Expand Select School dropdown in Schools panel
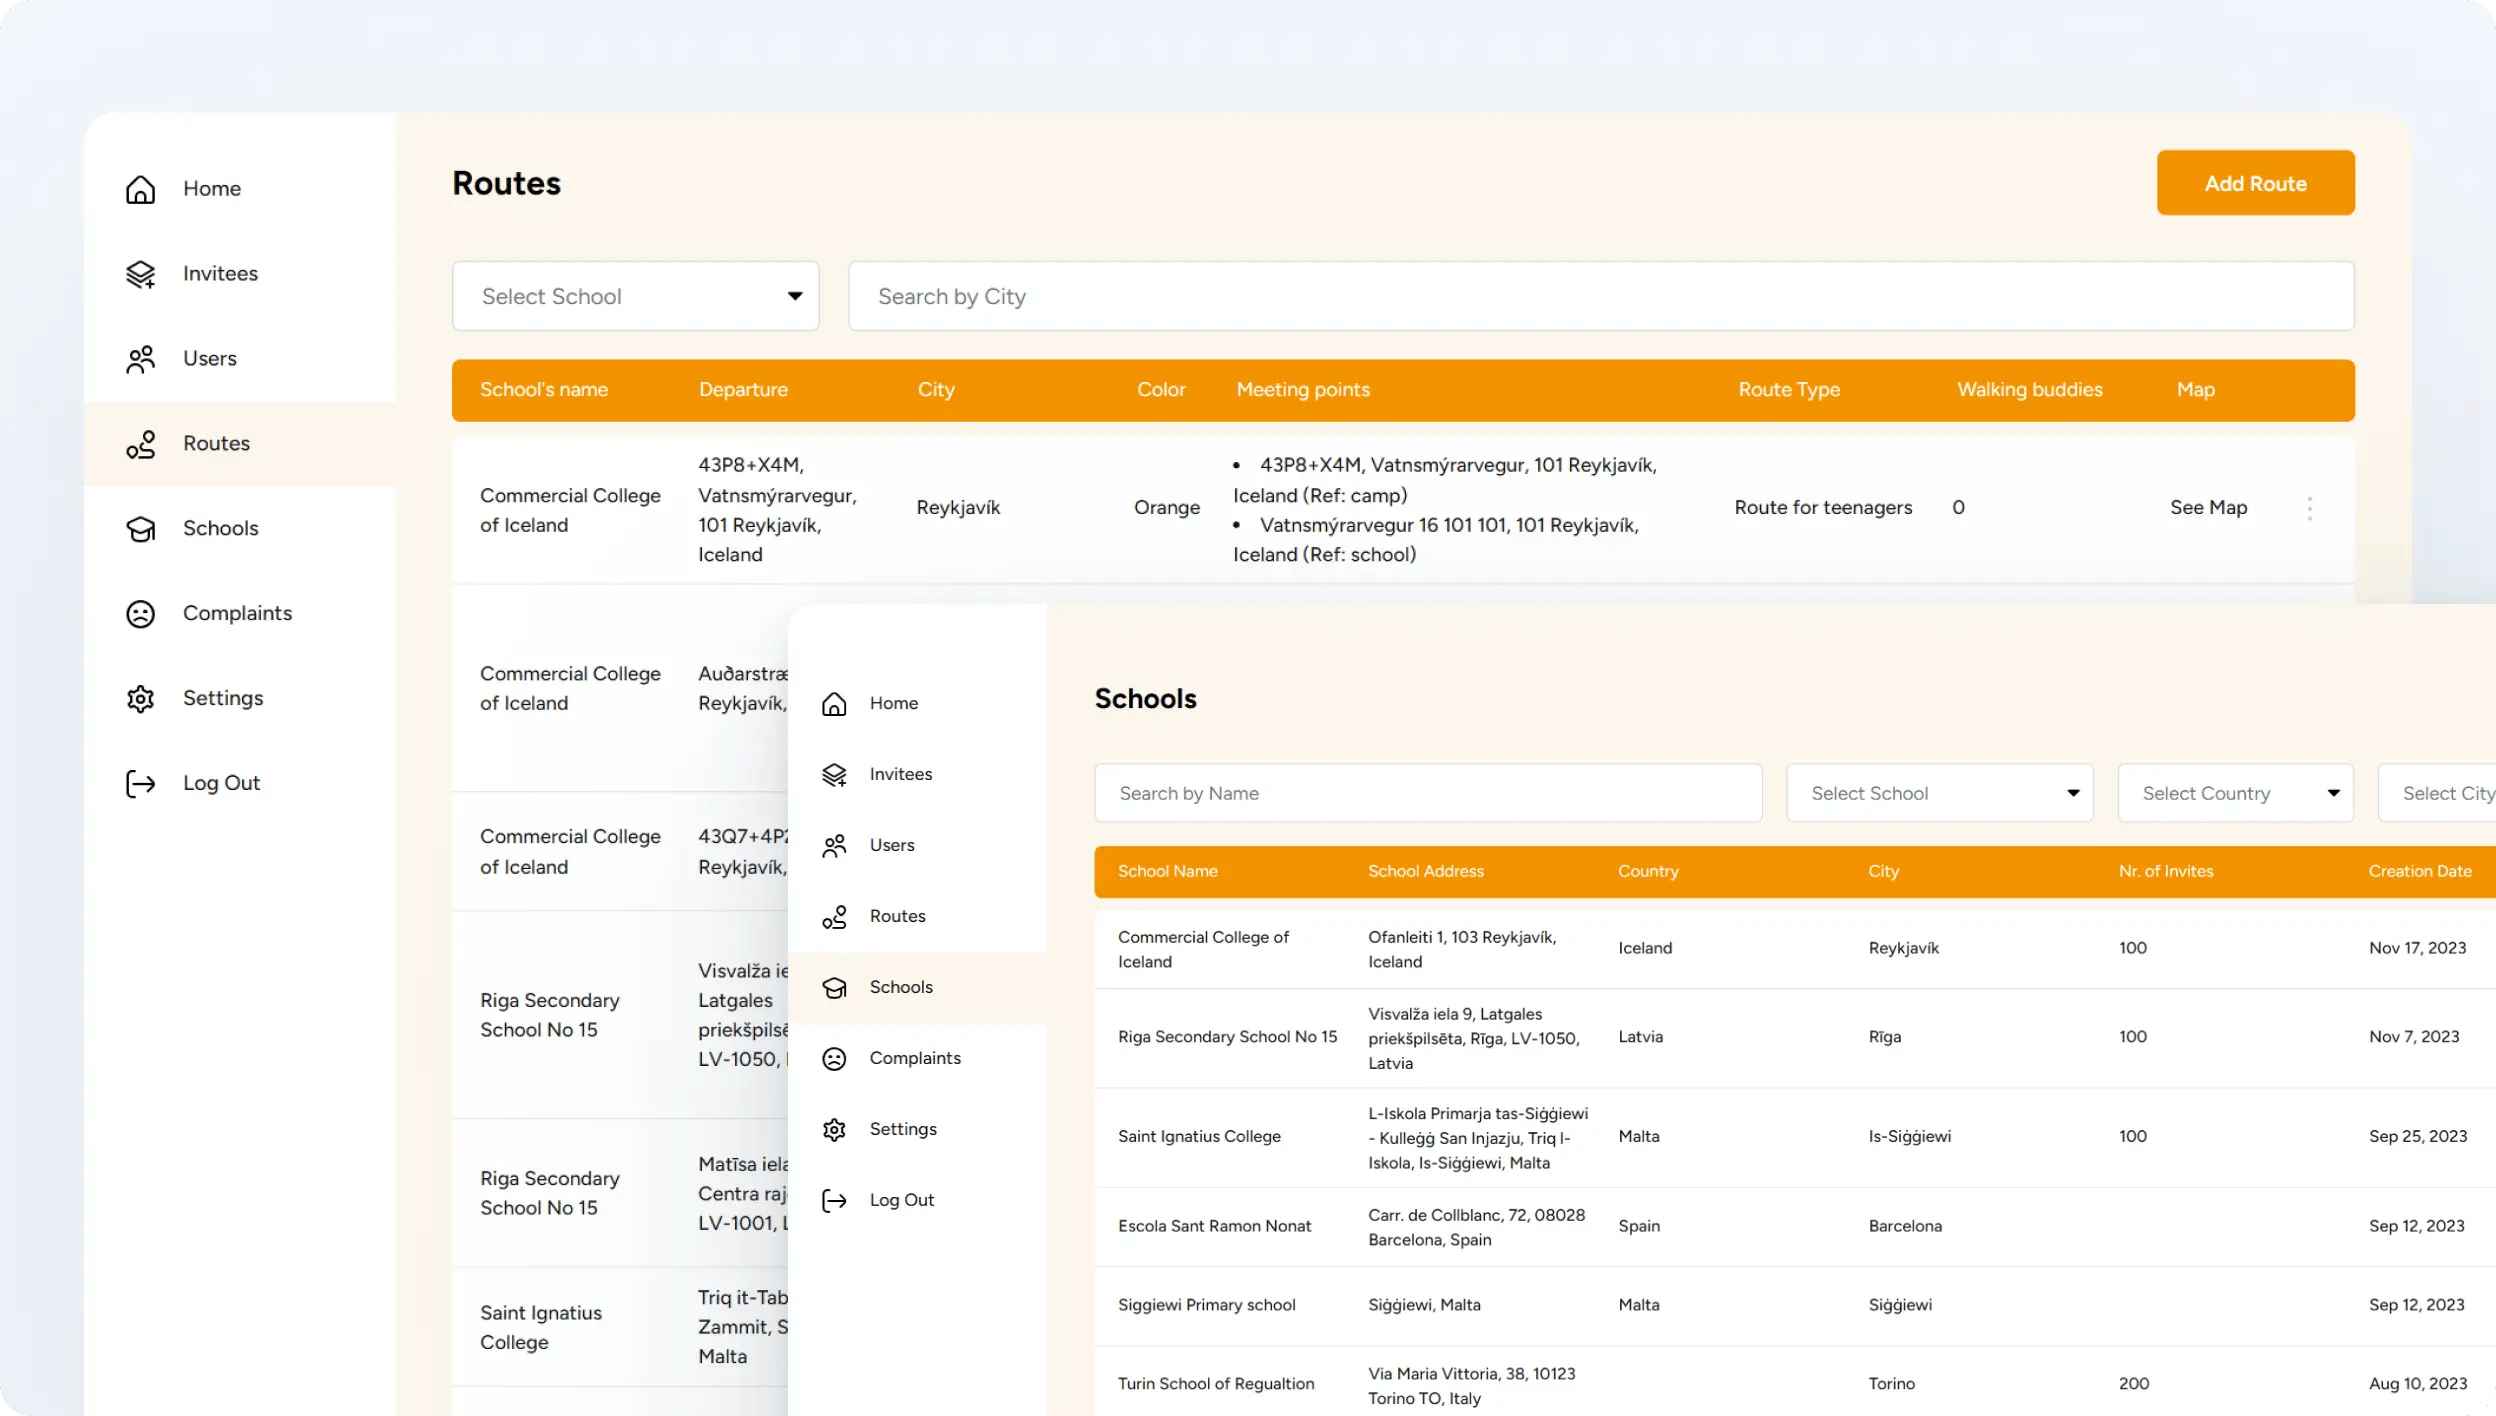This screenshot has width=2496, height=1416. tap(1939, 792)
